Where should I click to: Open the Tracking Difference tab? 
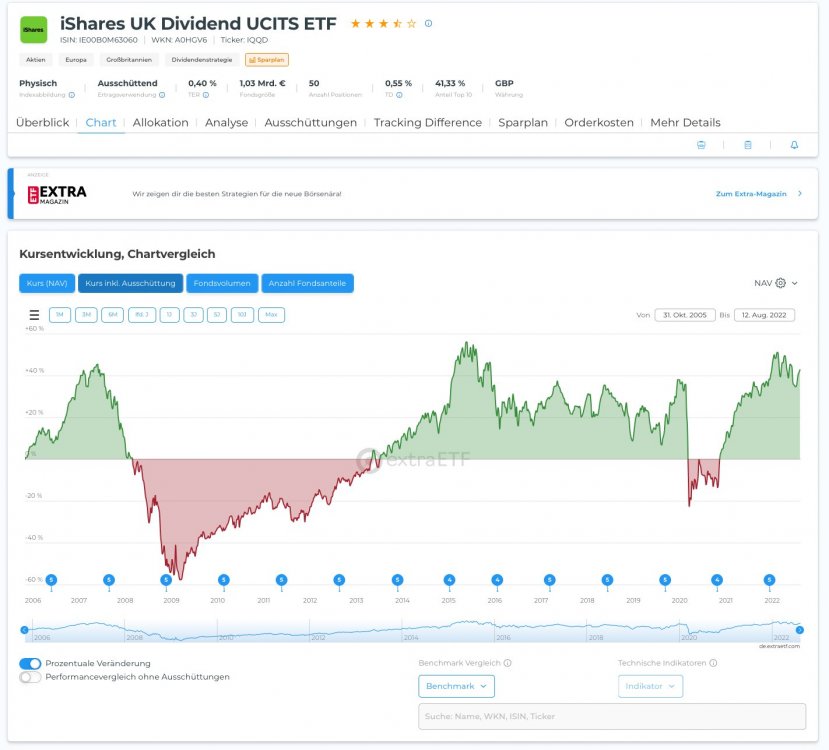coord(427,122)
